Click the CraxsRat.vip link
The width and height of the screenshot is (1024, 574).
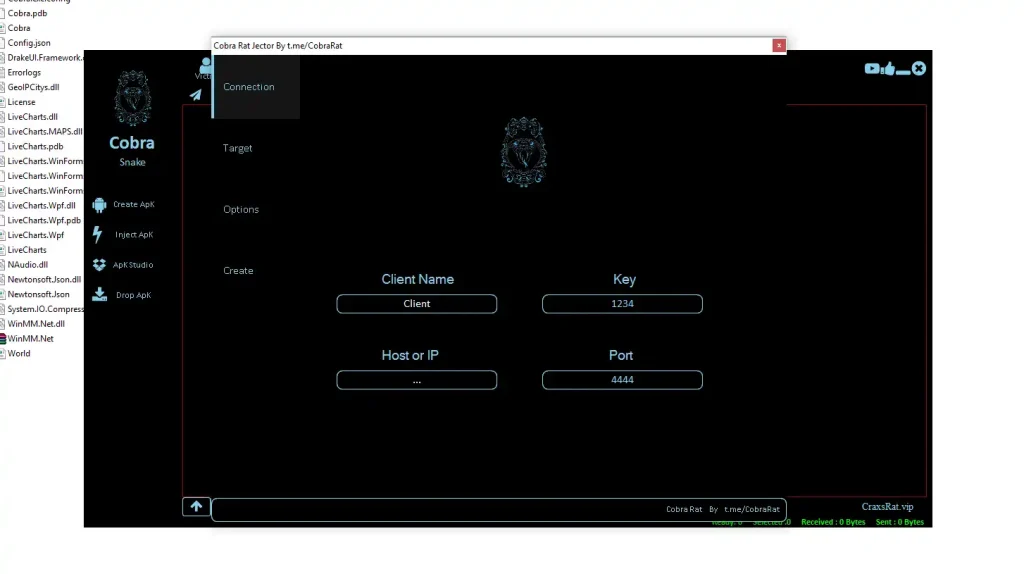click(887, 507)
